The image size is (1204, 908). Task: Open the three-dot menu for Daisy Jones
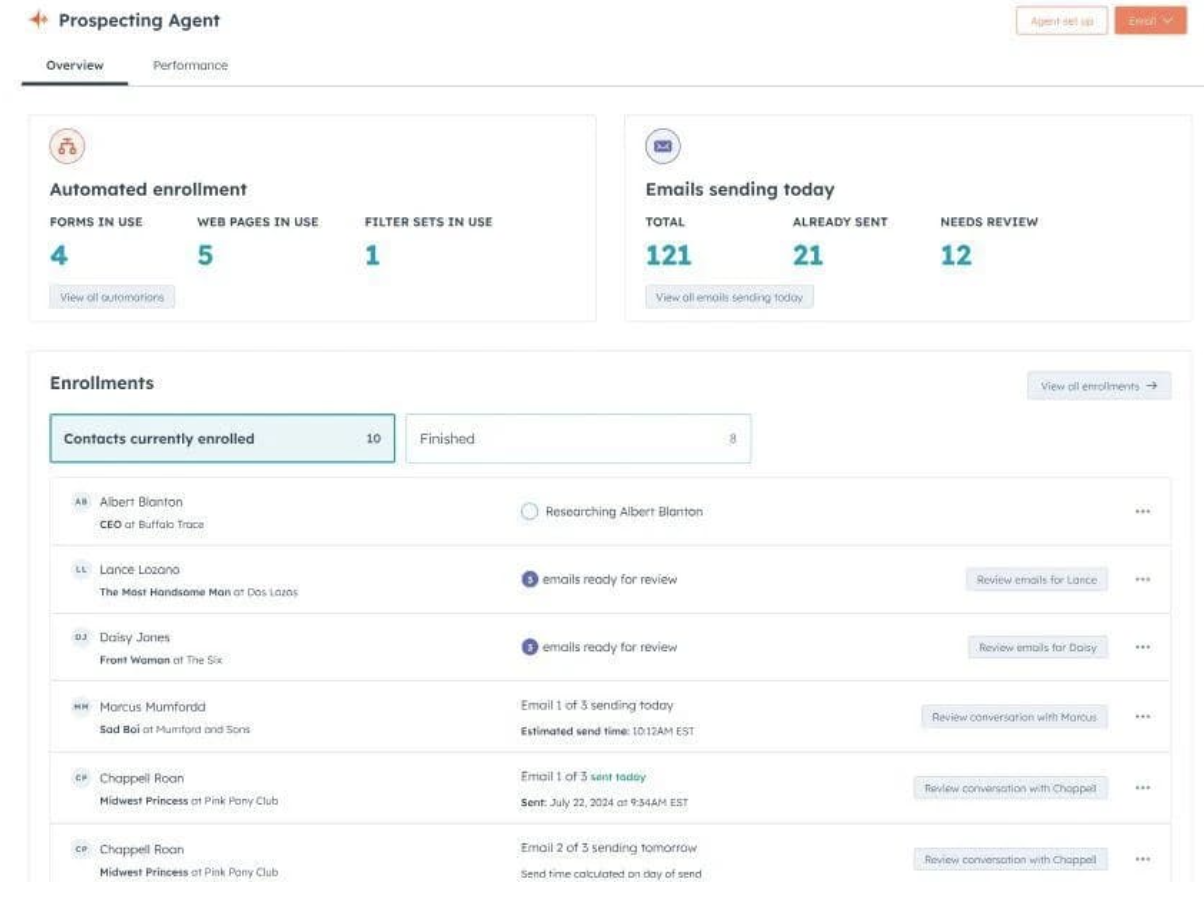(x=1143, y=647)
